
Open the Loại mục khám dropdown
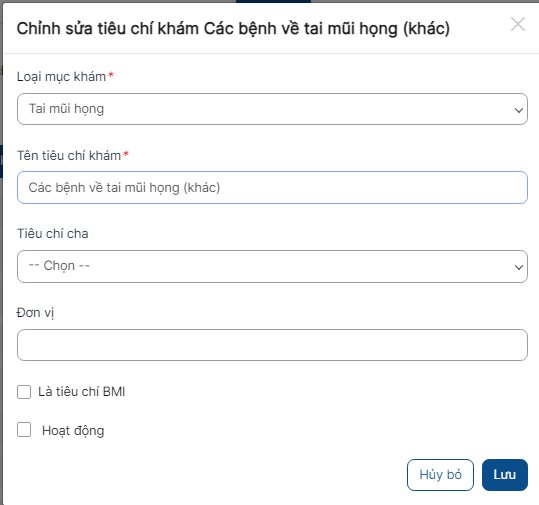tap(272, 109)
